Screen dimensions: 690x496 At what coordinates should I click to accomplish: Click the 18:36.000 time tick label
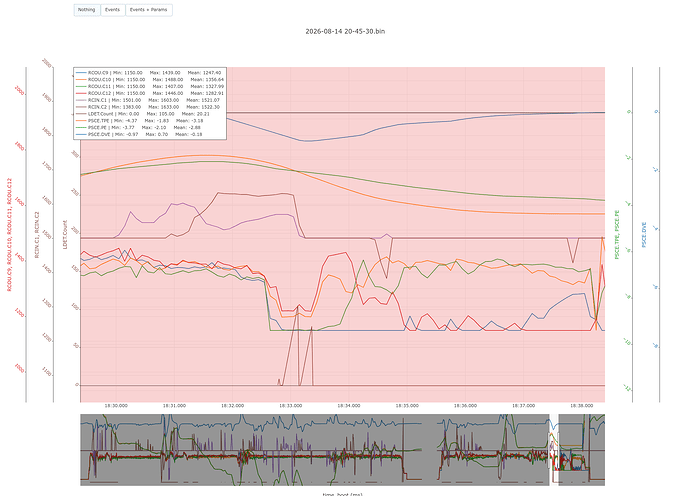pyautogui.click(x=465, y=406)
